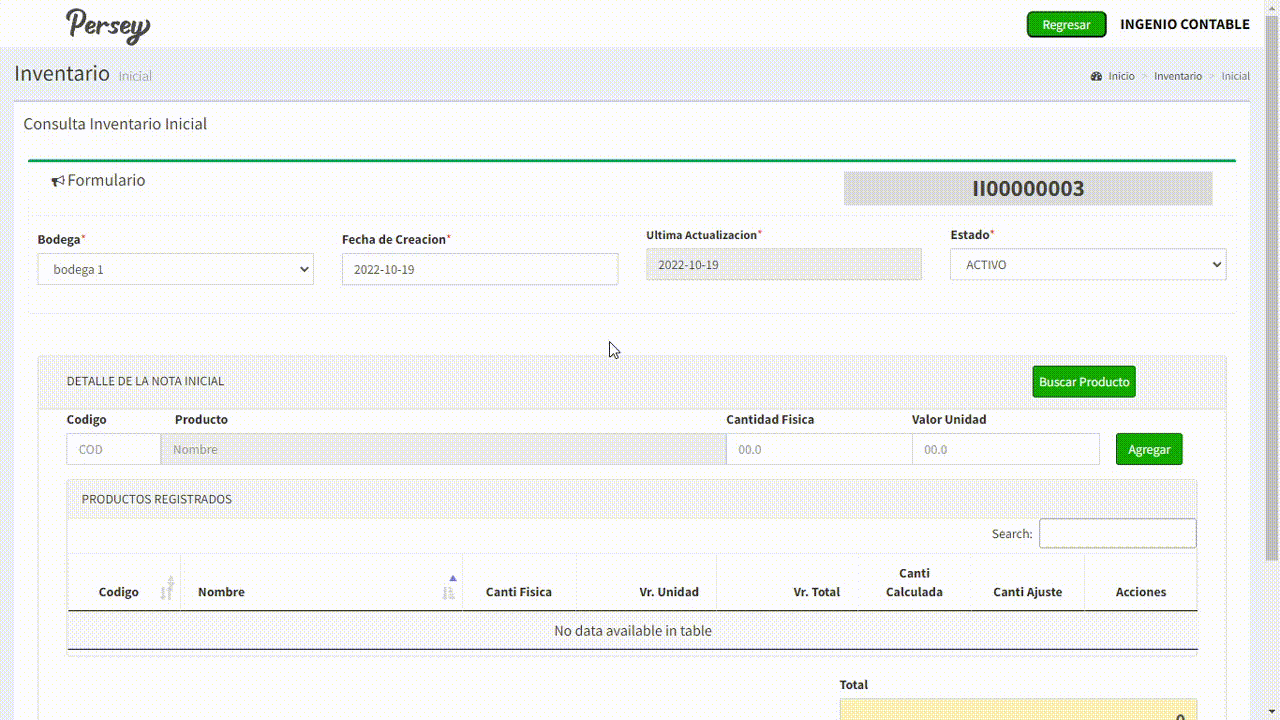The image size is (1280, 720).
Task: Focus the Codigo COD input field
Action: [x=113, y=450]
